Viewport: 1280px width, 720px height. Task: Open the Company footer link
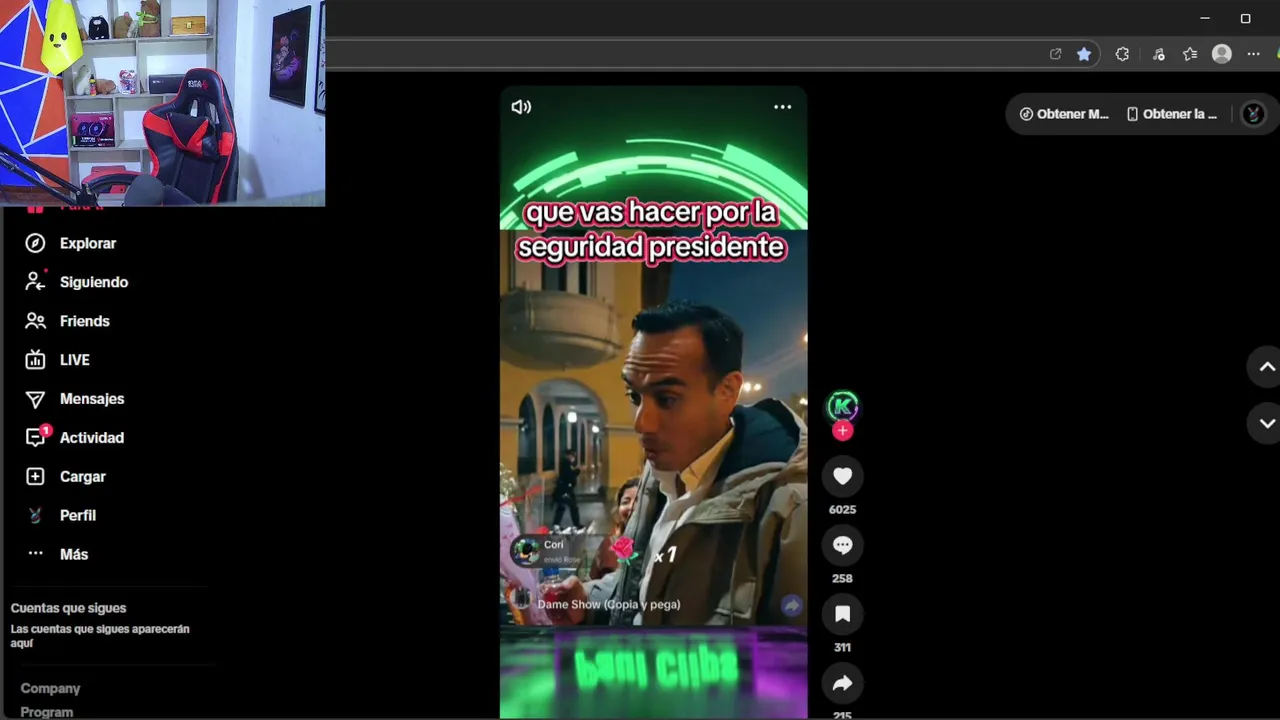coord(50,688)
